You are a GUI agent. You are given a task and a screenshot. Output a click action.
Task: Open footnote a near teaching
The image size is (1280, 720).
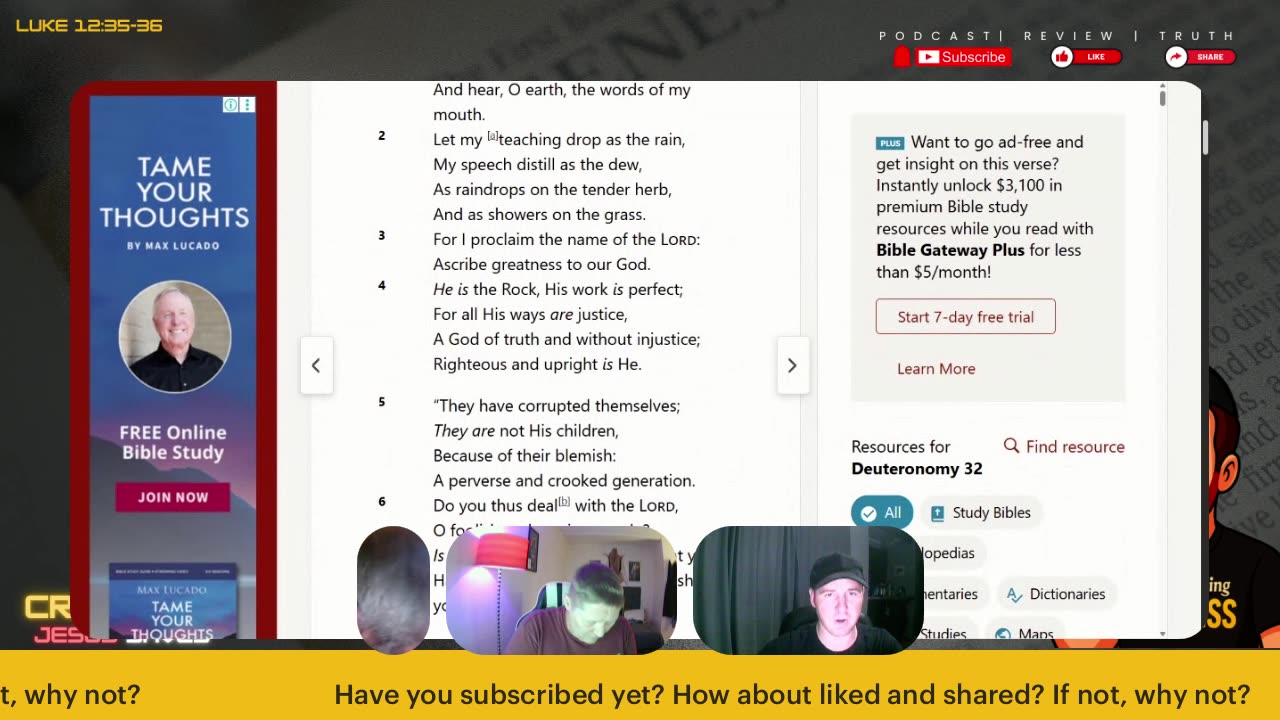[x=492, y=136]
